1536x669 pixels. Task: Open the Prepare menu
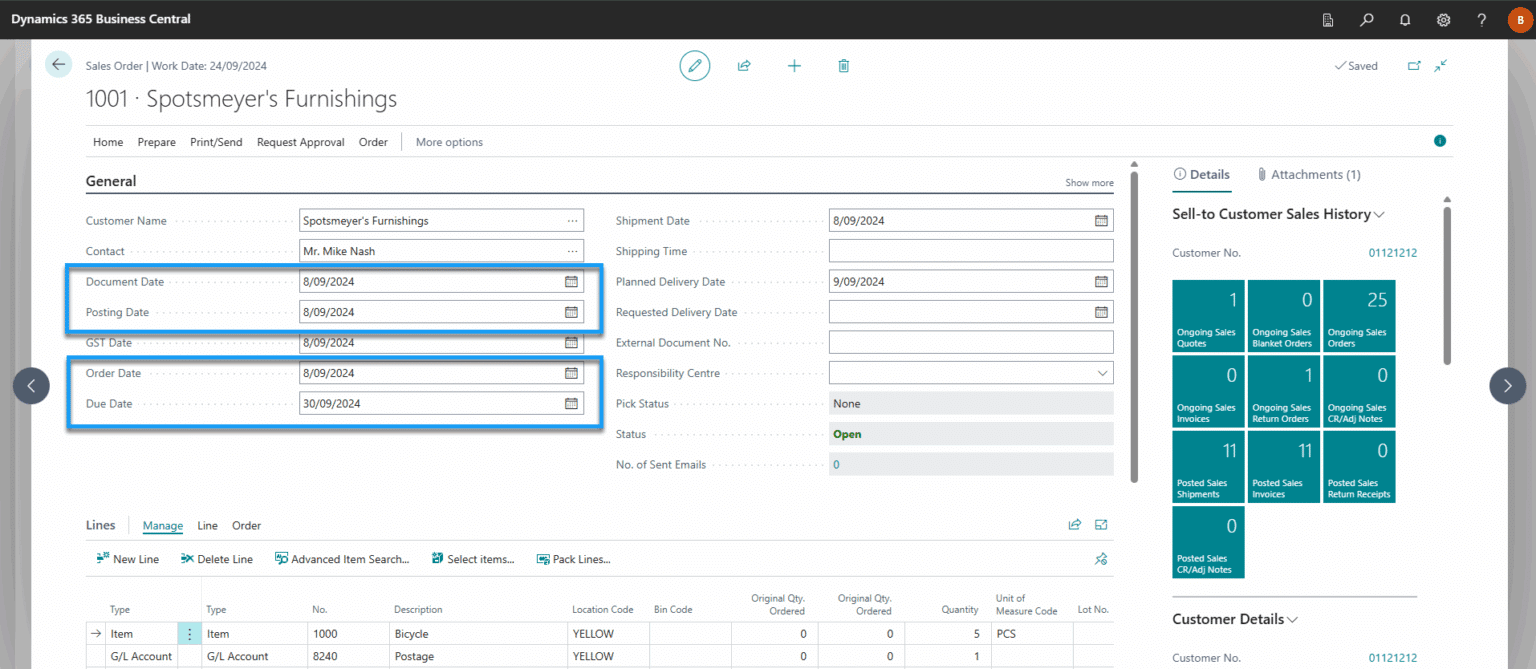point(156,142)
